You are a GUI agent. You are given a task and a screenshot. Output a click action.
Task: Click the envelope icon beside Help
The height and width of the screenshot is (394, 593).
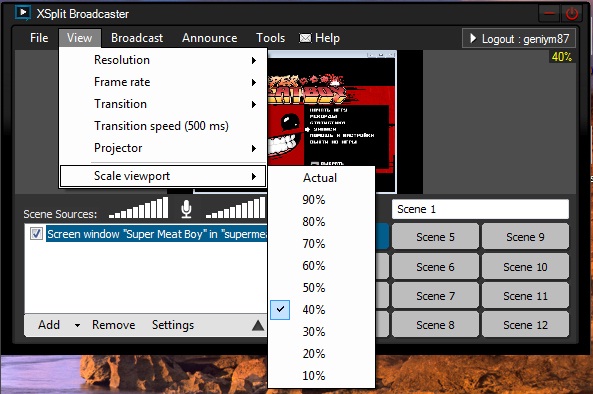coord(305,38)
